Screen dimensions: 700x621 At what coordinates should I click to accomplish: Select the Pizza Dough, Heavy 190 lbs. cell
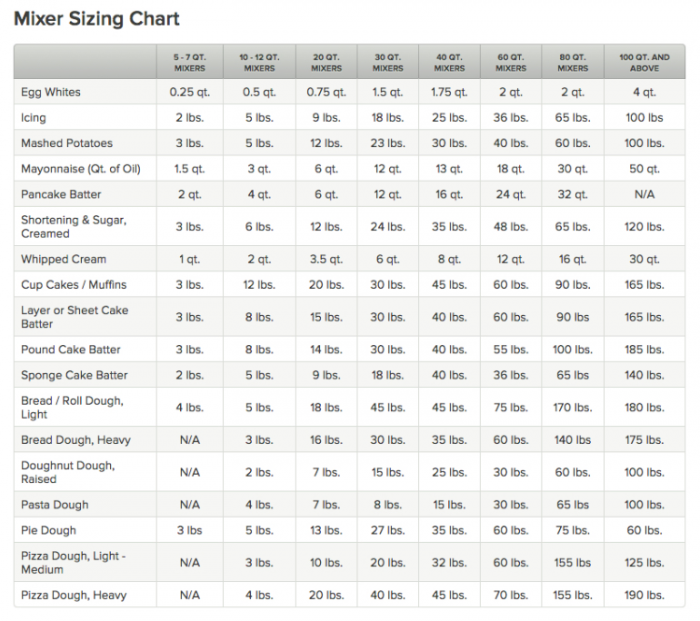pyautogui.click(x=644, y=595)
